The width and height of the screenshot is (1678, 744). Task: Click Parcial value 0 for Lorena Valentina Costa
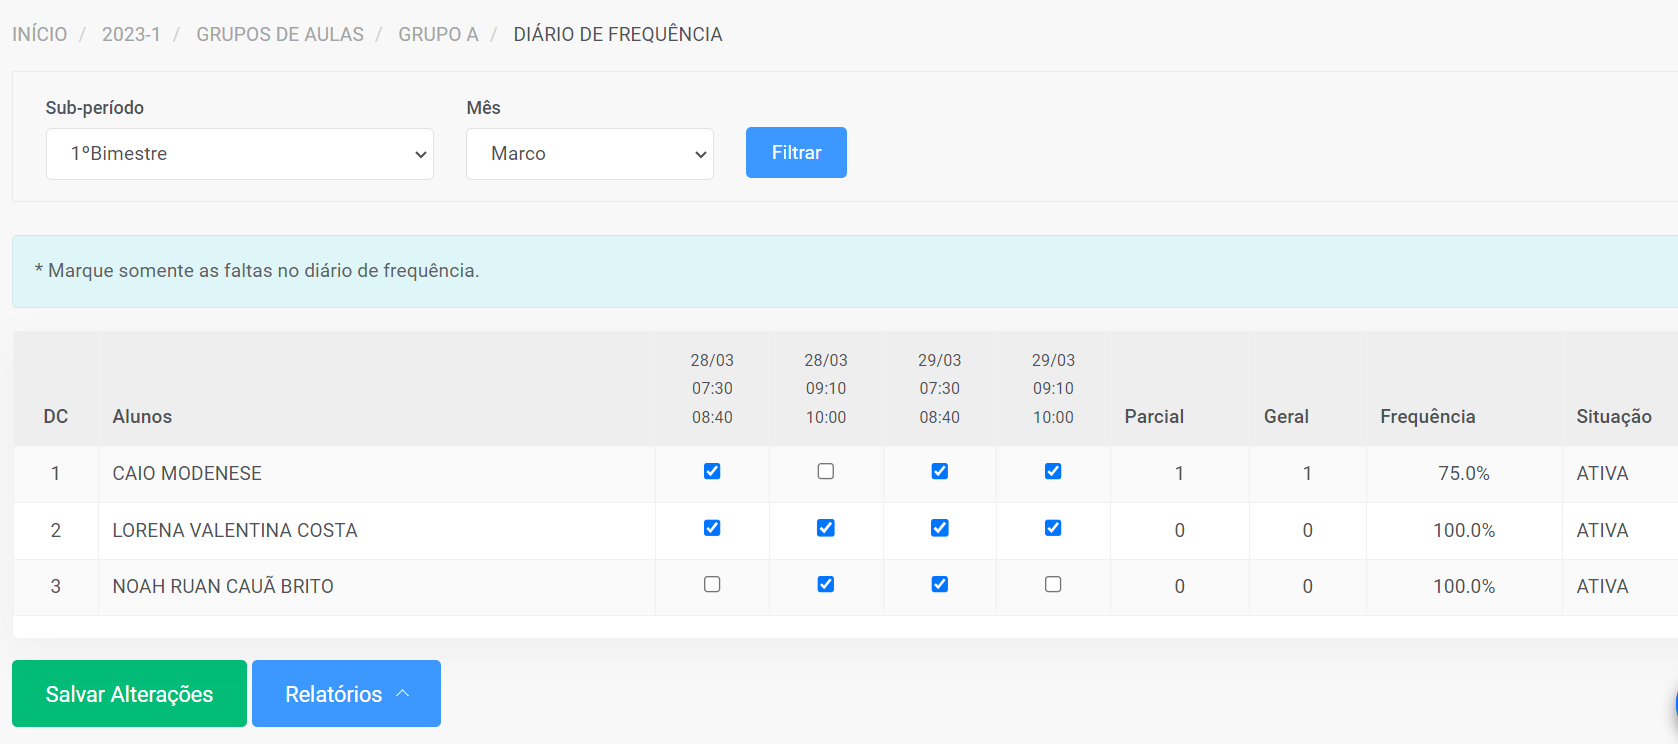click(x=1180, y=530)
